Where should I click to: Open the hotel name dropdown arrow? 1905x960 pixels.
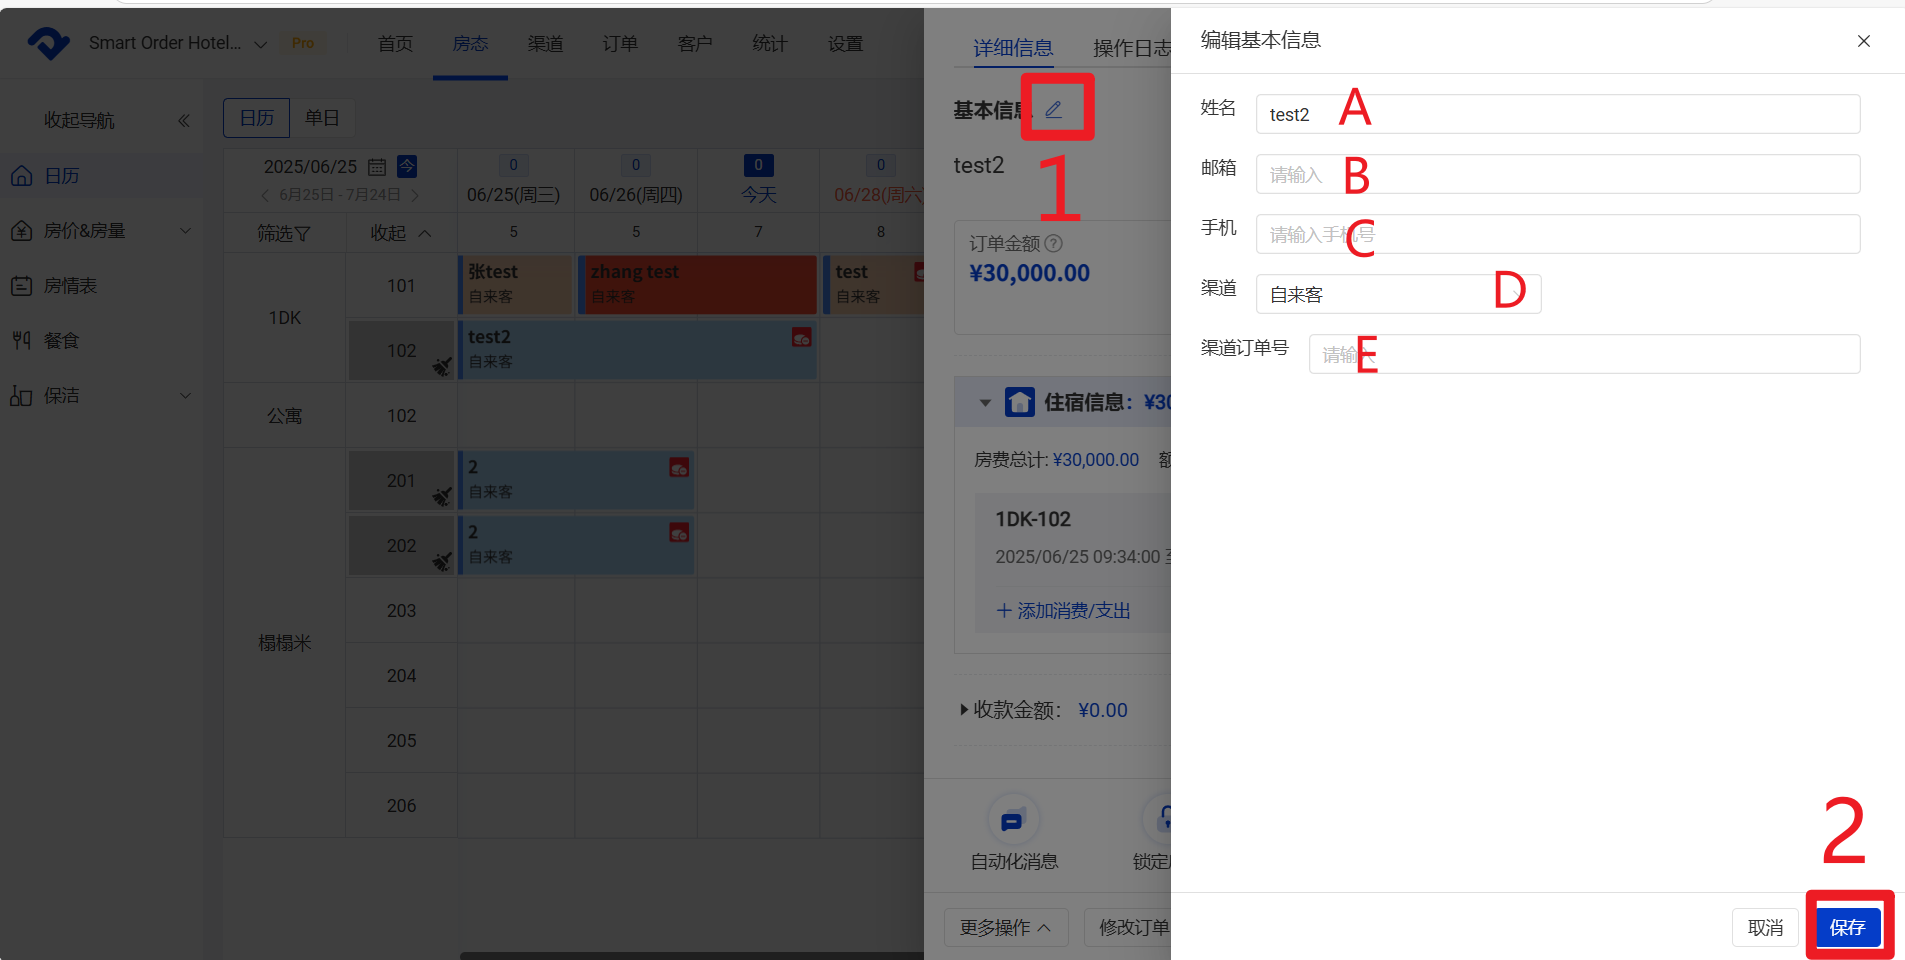pos(261,44)
